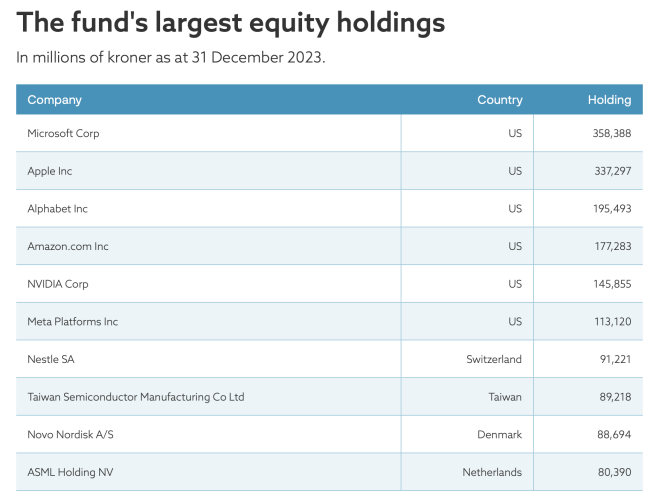Click the NVIDIA Corp row name
The height and width of the screenshot is (500, 656).
tap(58, 284)
